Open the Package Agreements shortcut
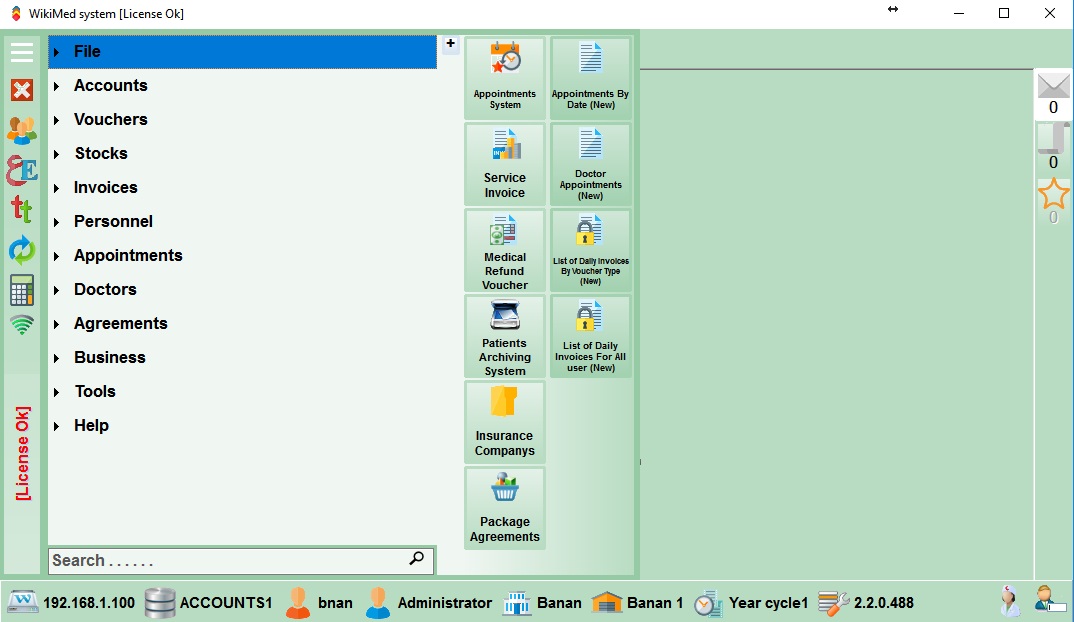 point(505,508)
